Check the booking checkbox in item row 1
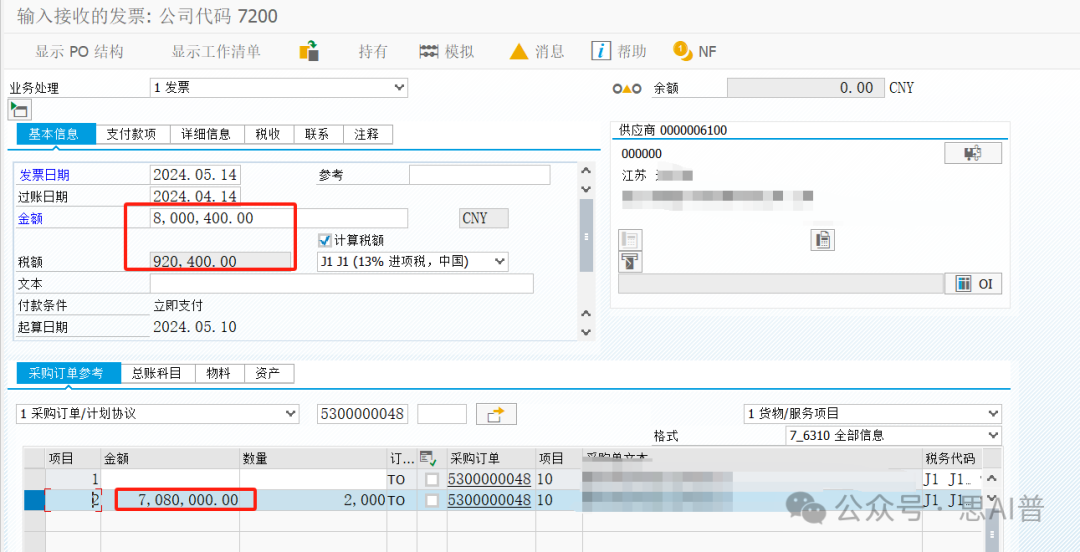Screen dimensions: 1080x552 [x=432, y=480]
